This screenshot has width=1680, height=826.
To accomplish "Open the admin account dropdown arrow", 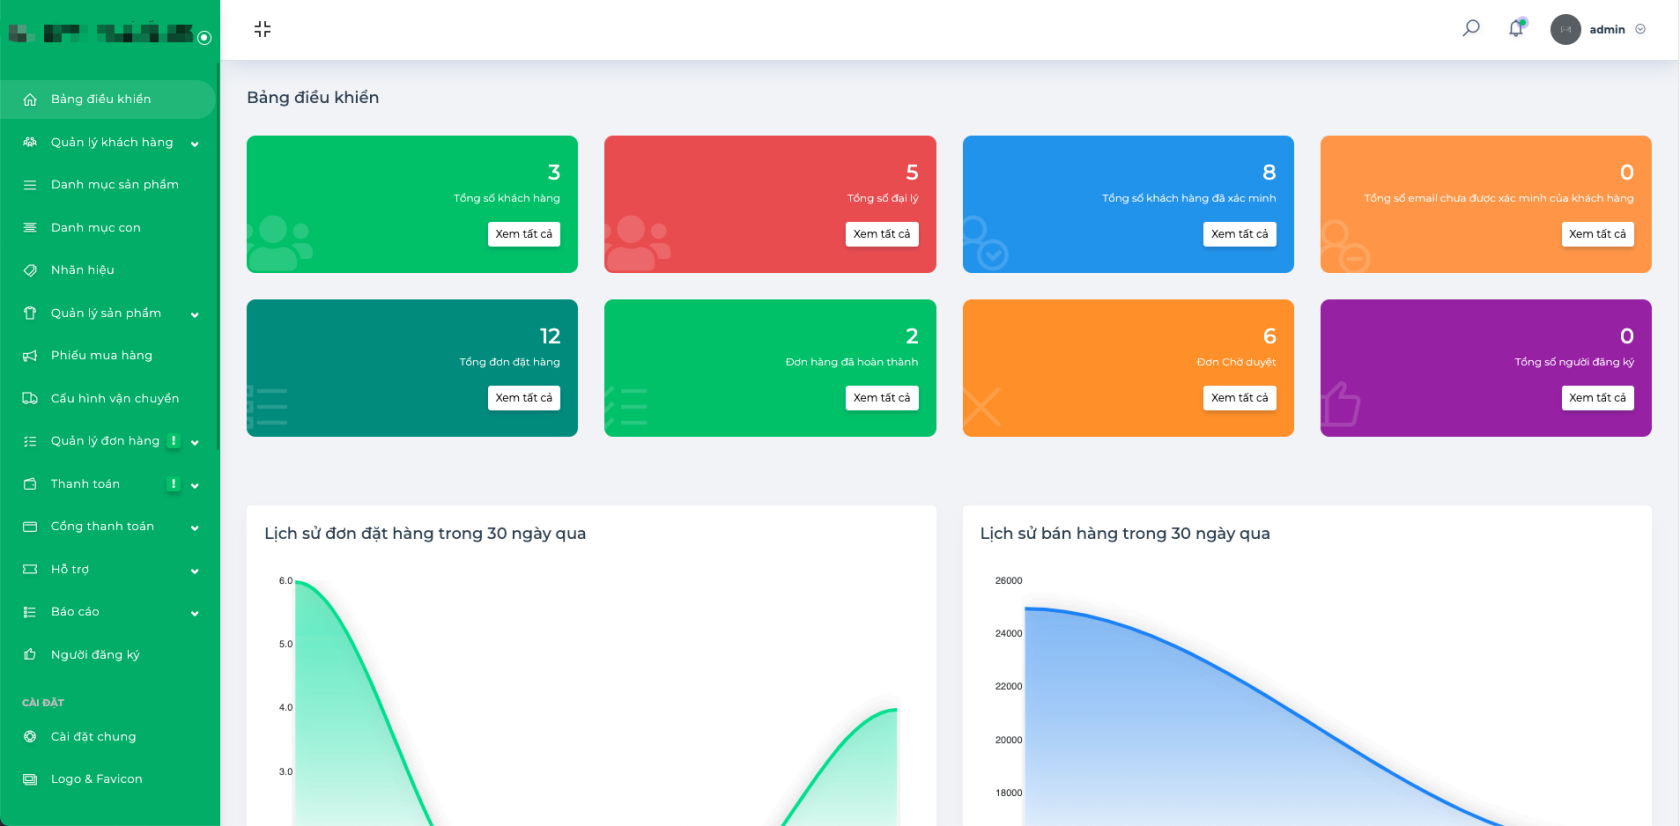I will (x=1640, y=29).
